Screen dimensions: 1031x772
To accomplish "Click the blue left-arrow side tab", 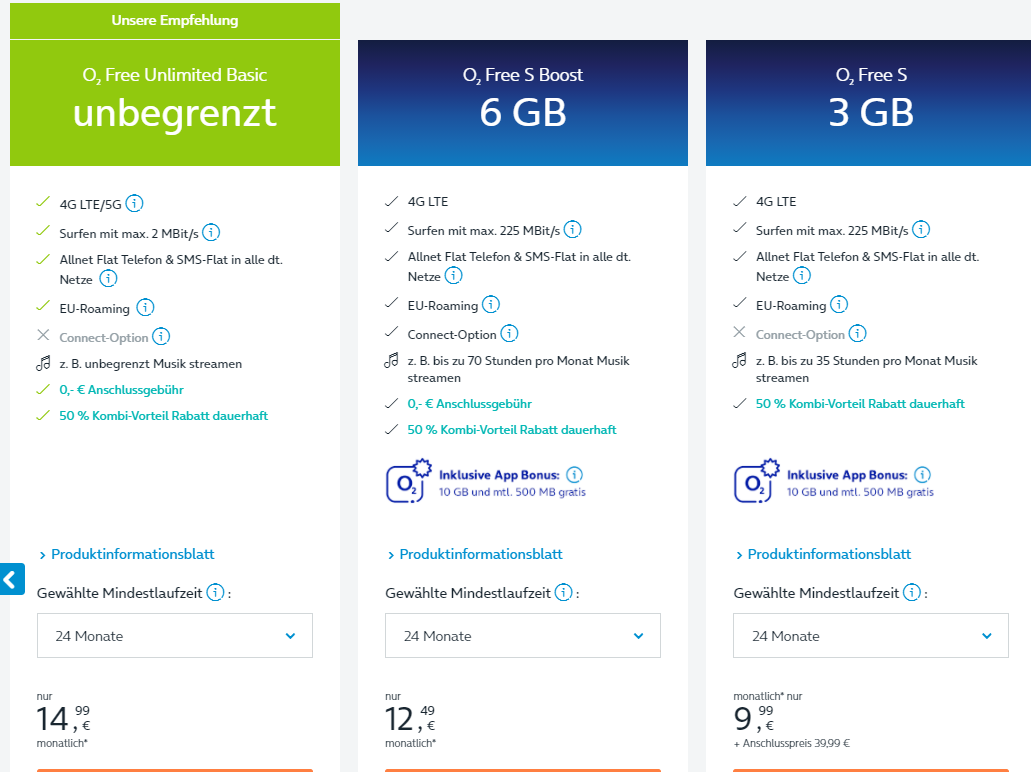I will (12, 579).
